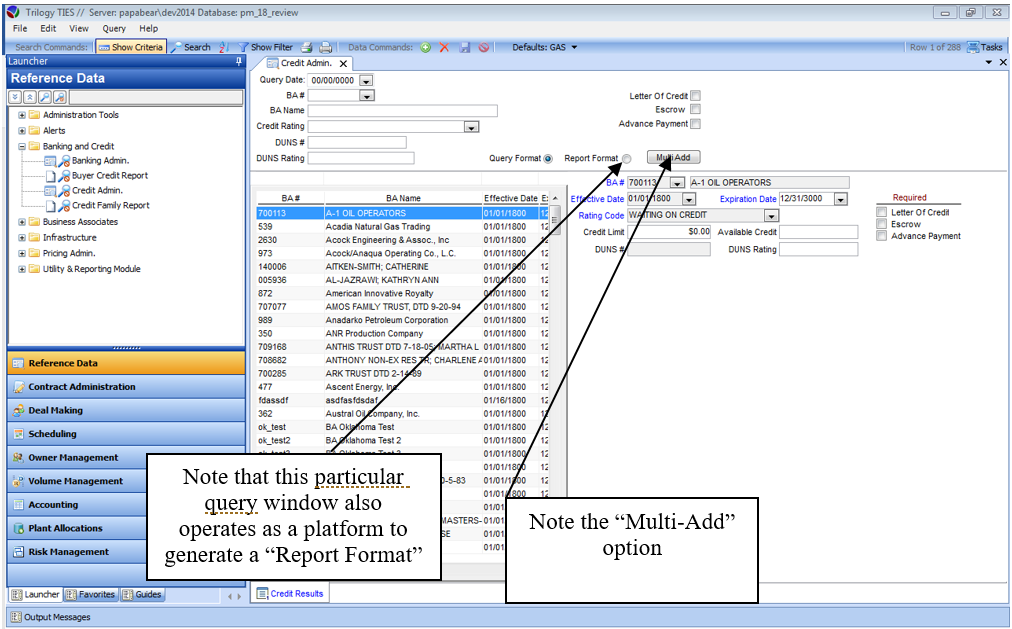1012x629 pixels.
Task: Click the sort order icon
Action: 223,47
